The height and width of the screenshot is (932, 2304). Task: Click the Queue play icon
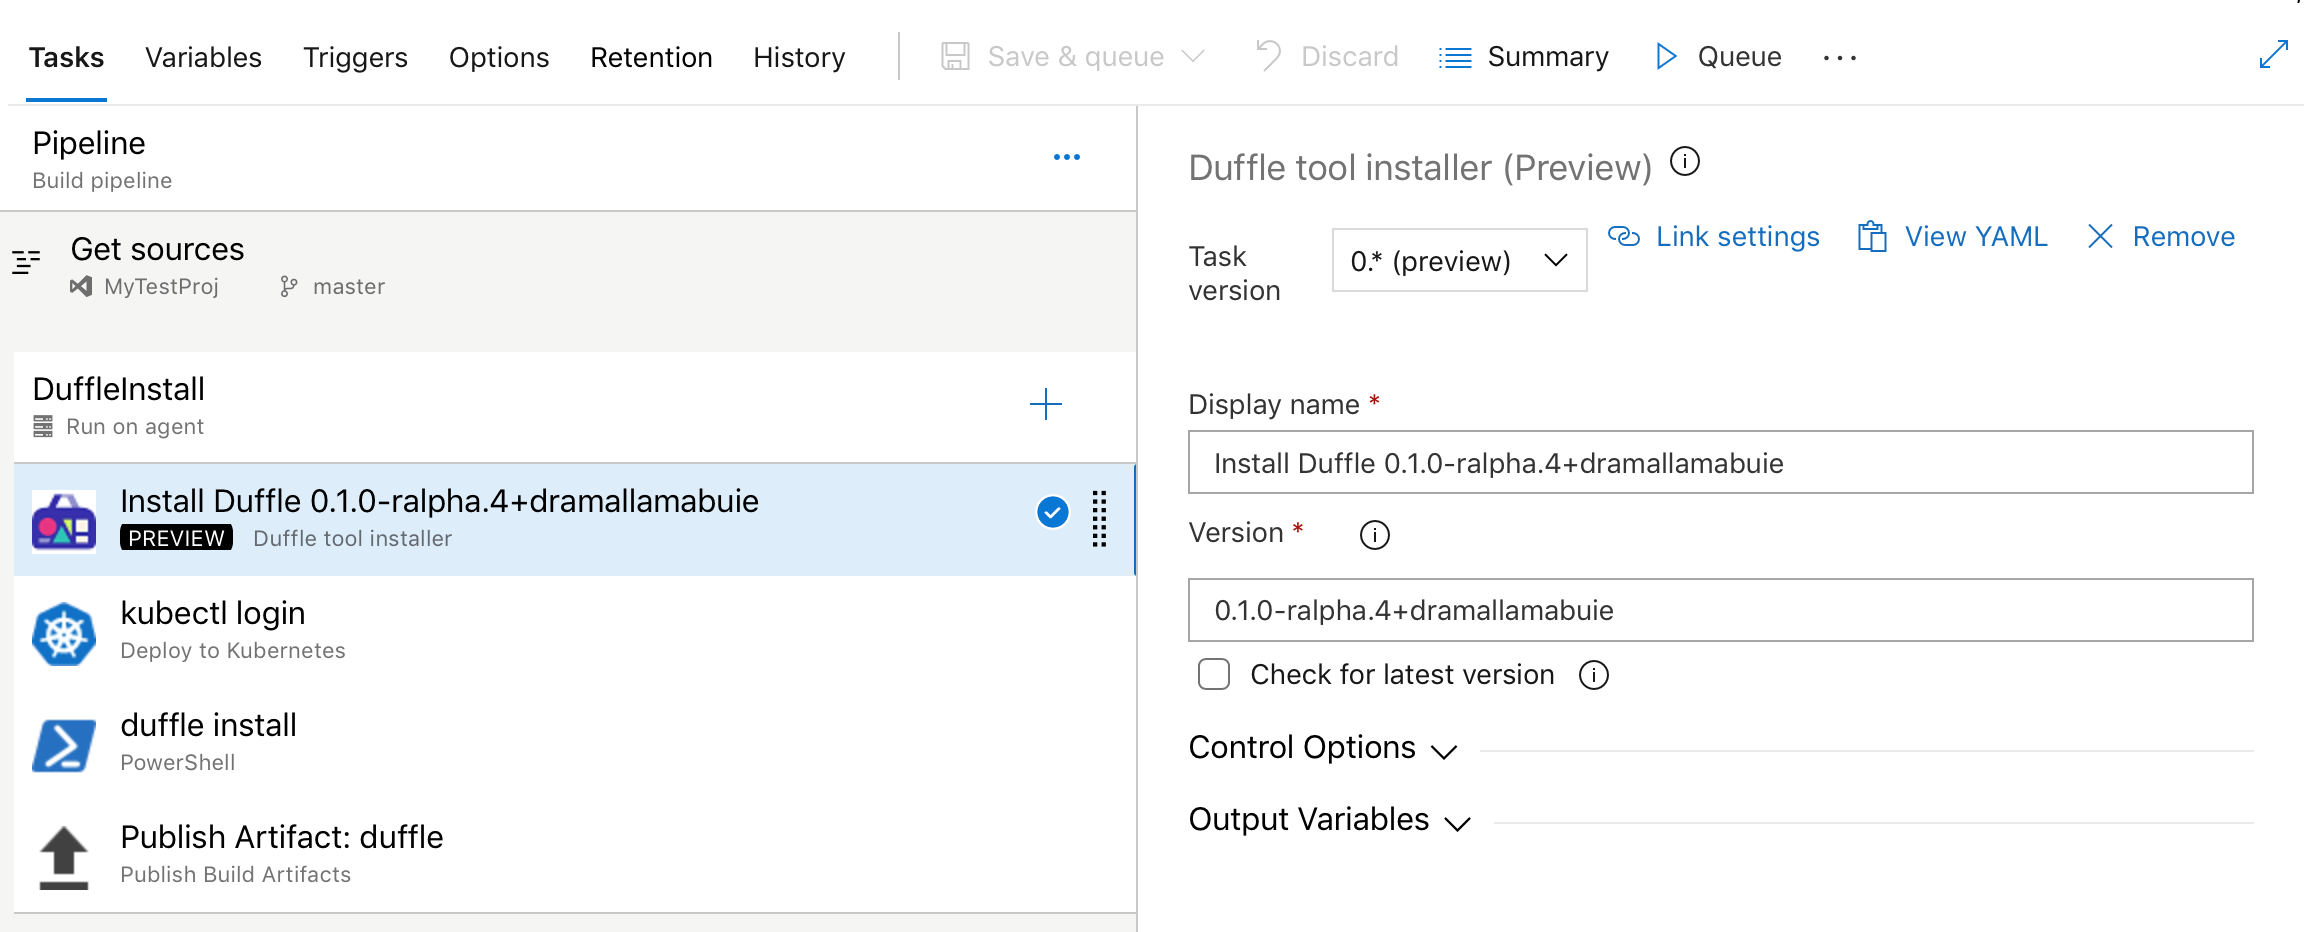point(1665,57)
